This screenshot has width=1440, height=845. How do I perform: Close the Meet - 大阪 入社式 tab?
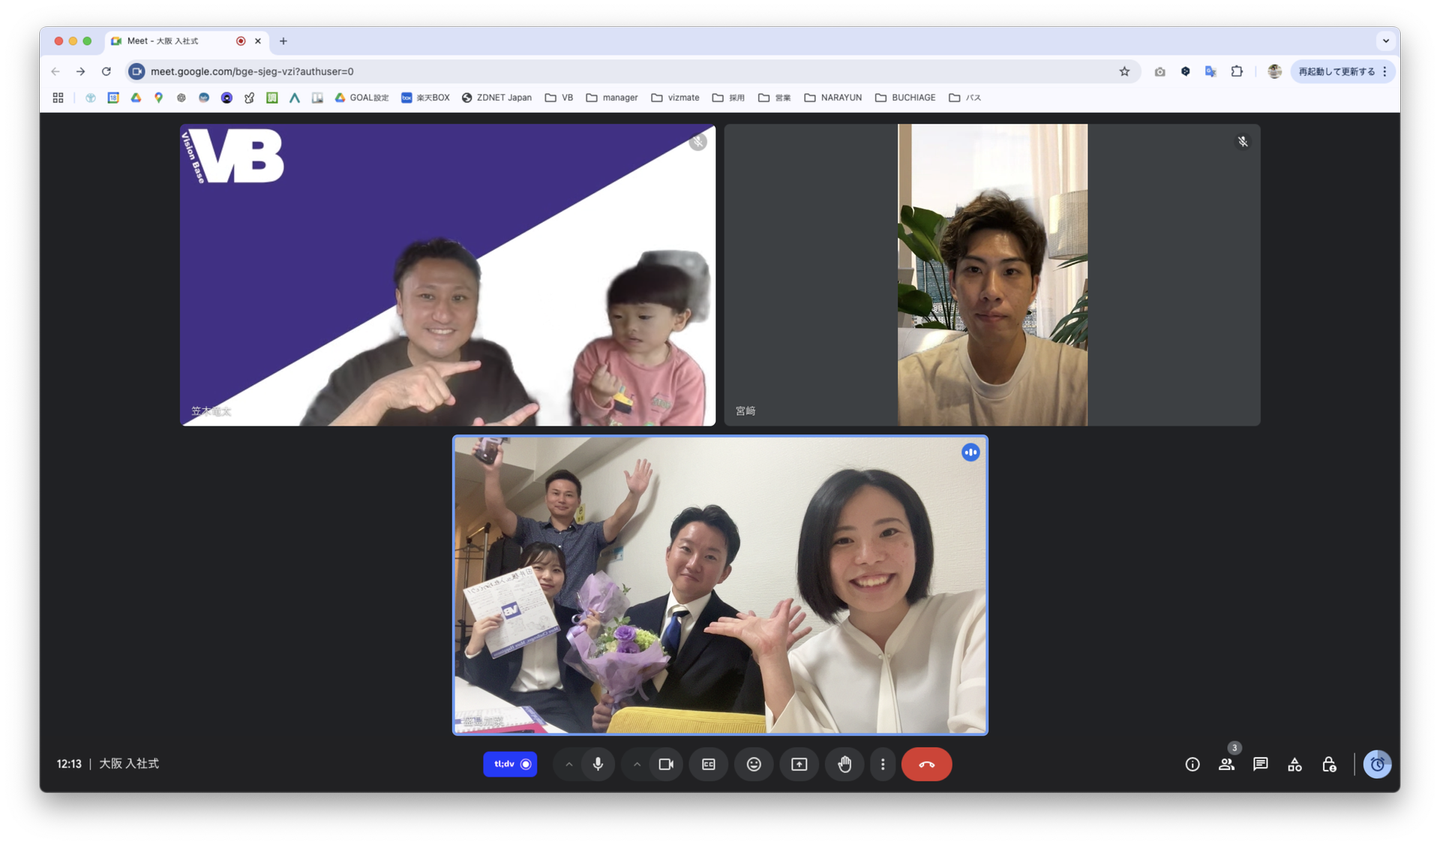258,41
